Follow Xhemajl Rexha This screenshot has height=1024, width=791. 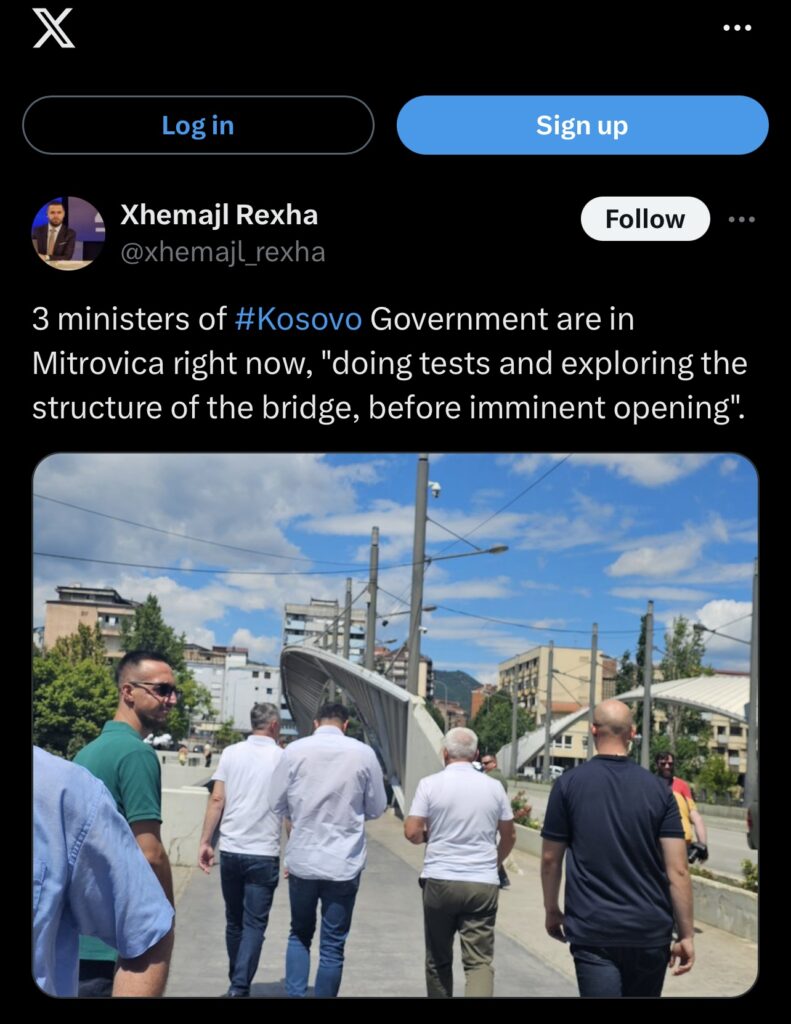(x=645, y=219)
